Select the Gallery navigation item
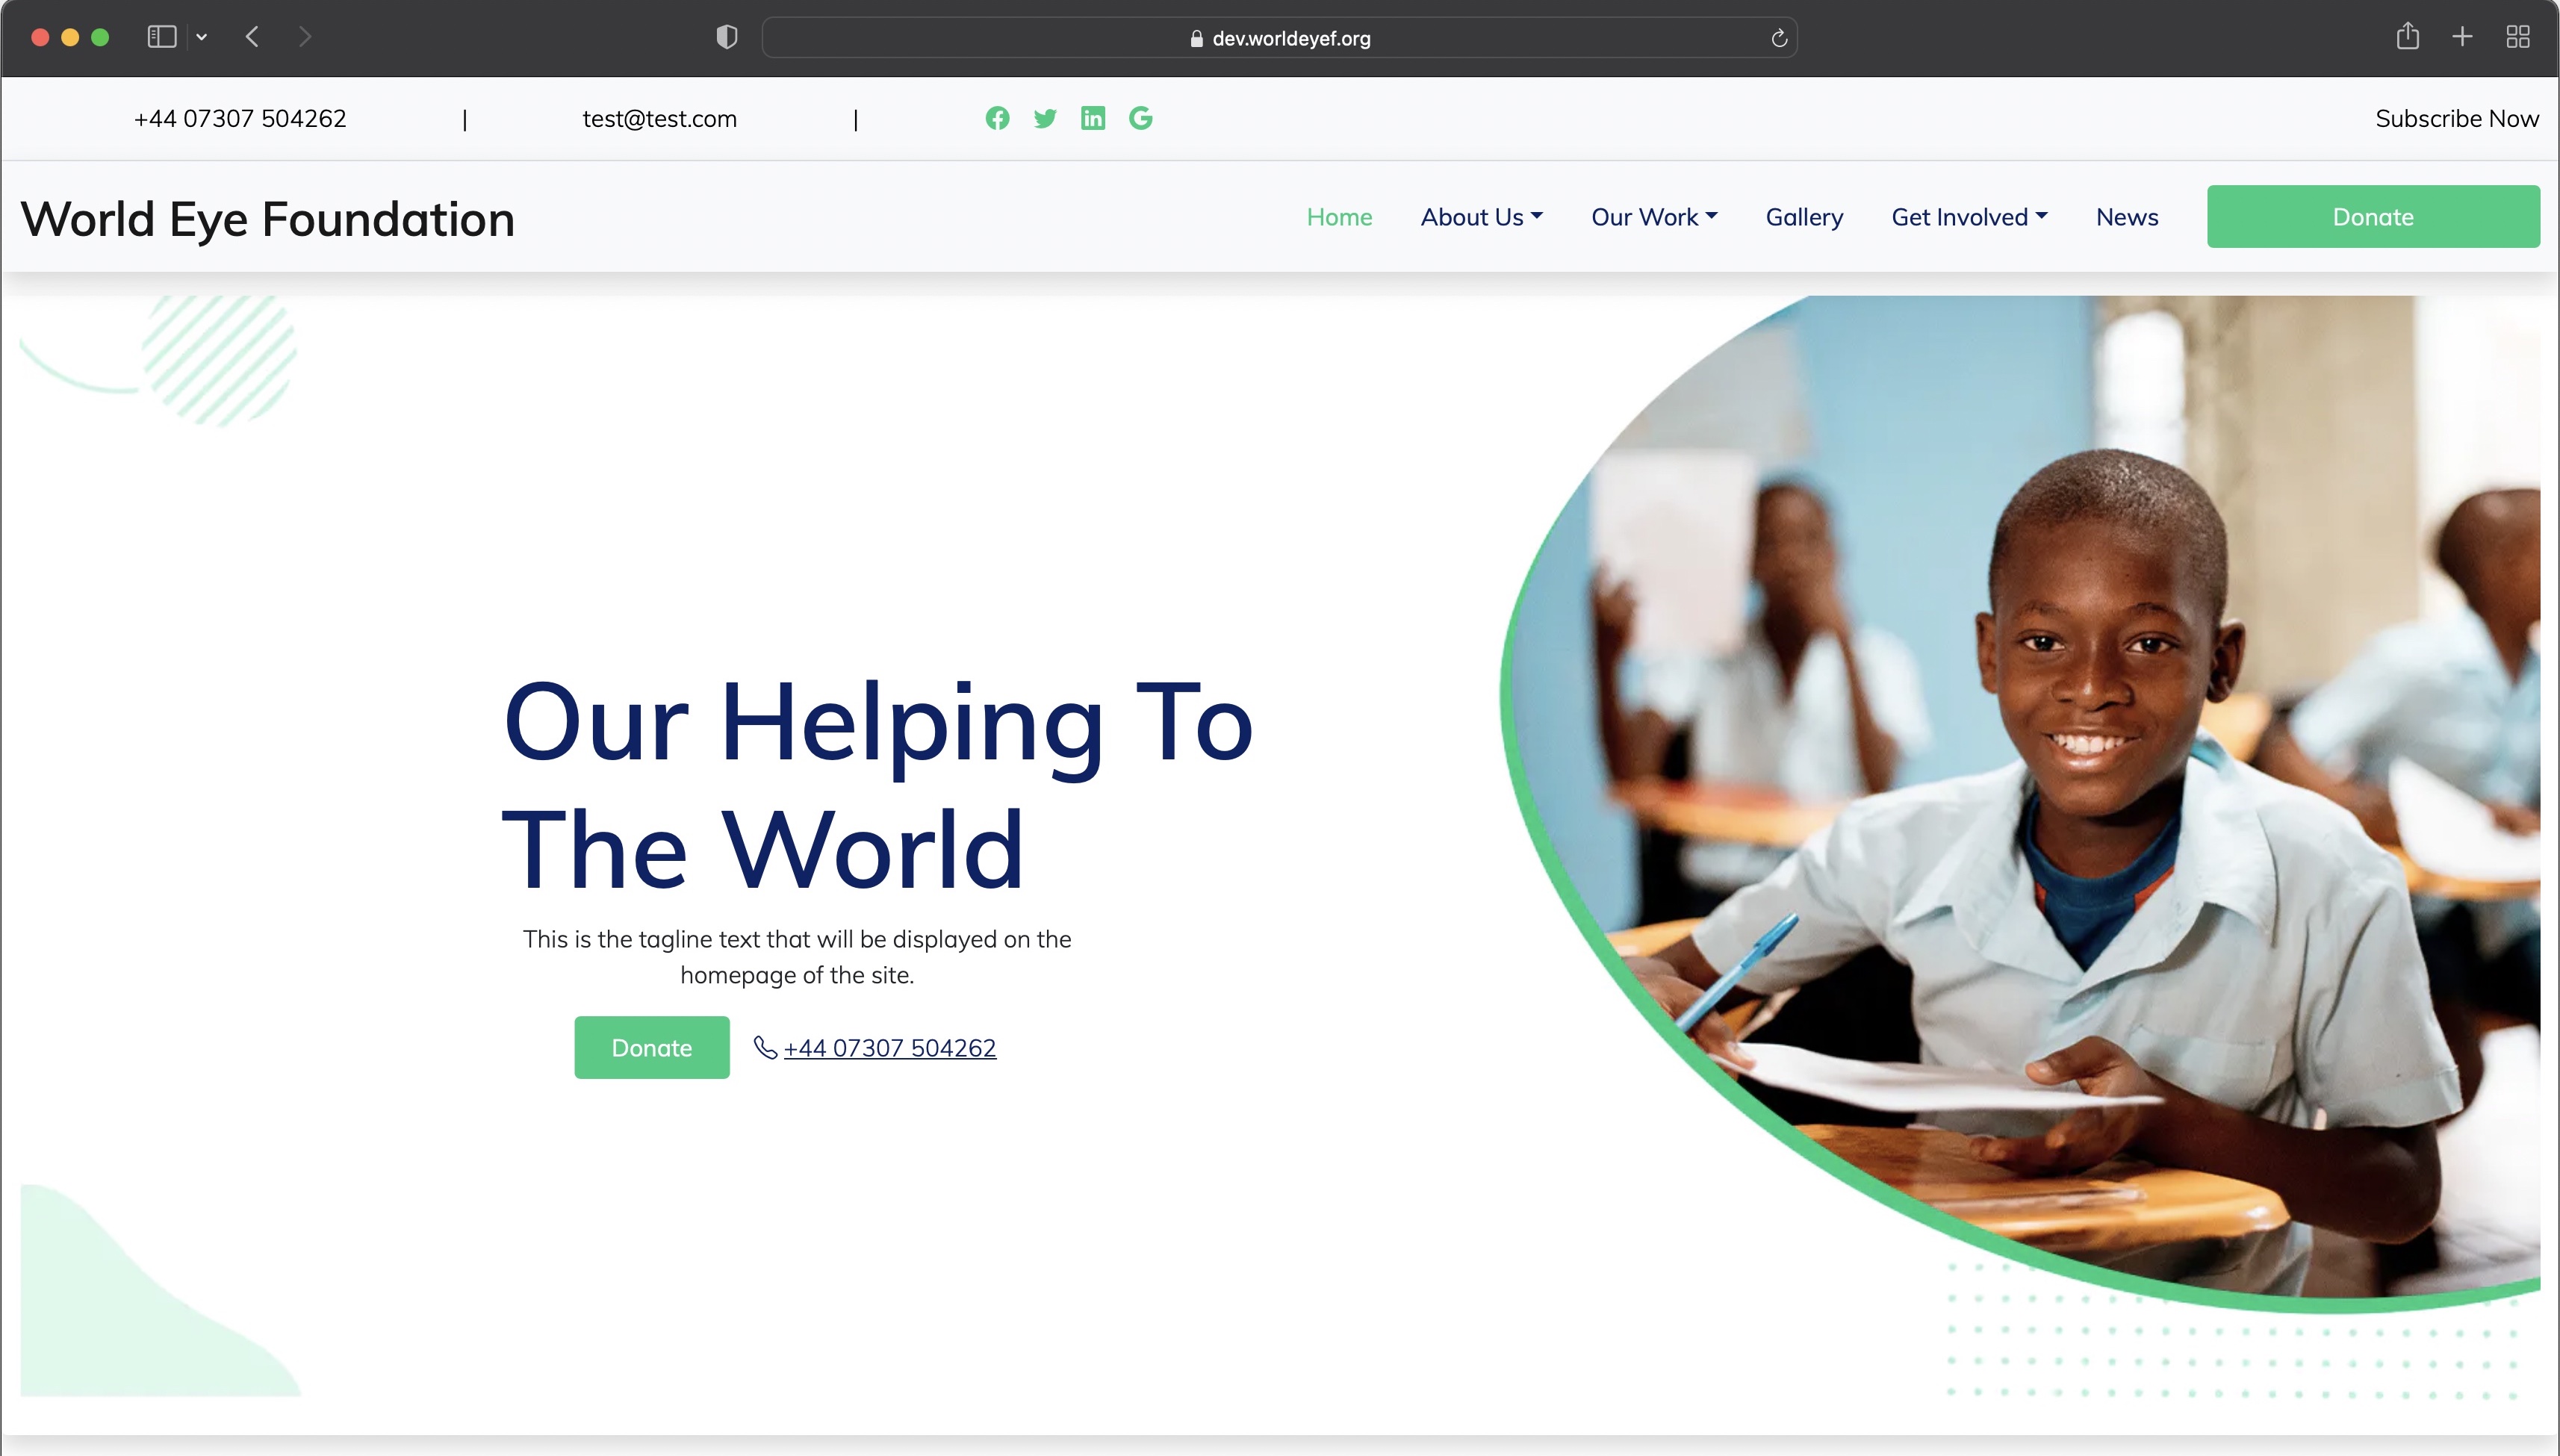 click(x=1804, y=217)
